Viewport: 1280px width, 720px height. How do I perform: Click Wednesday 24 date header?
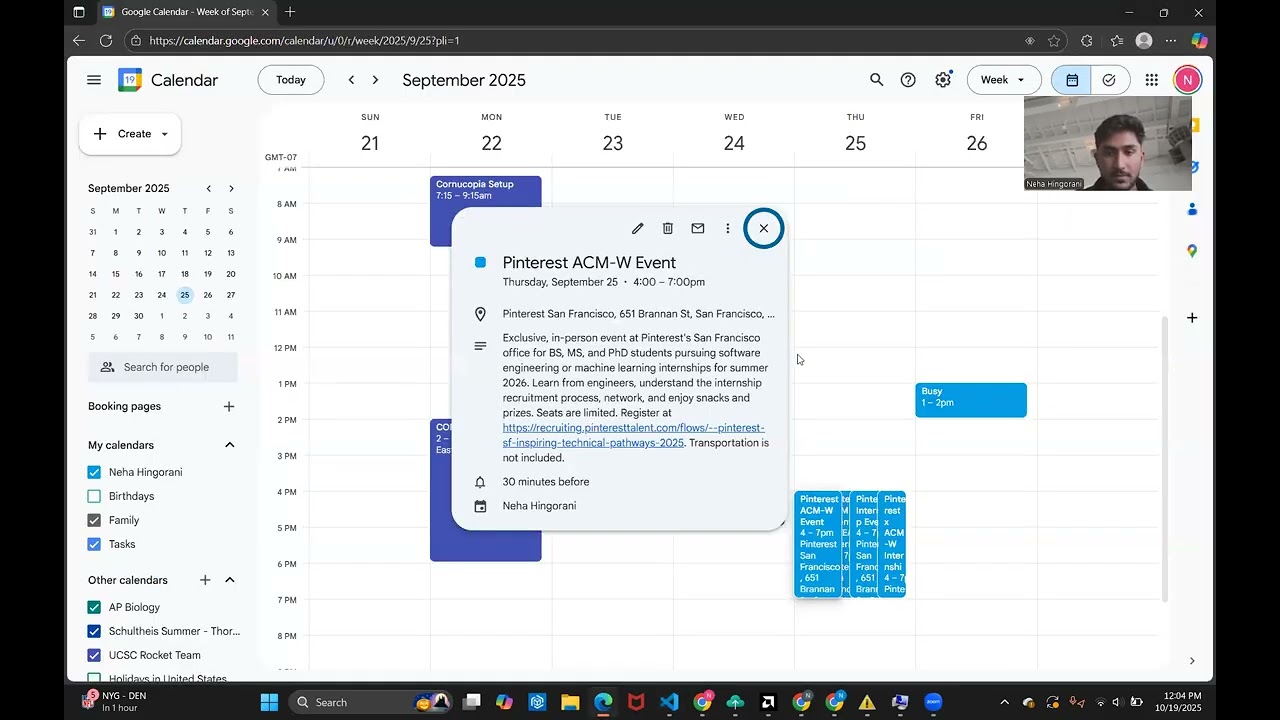click(734, 143)
